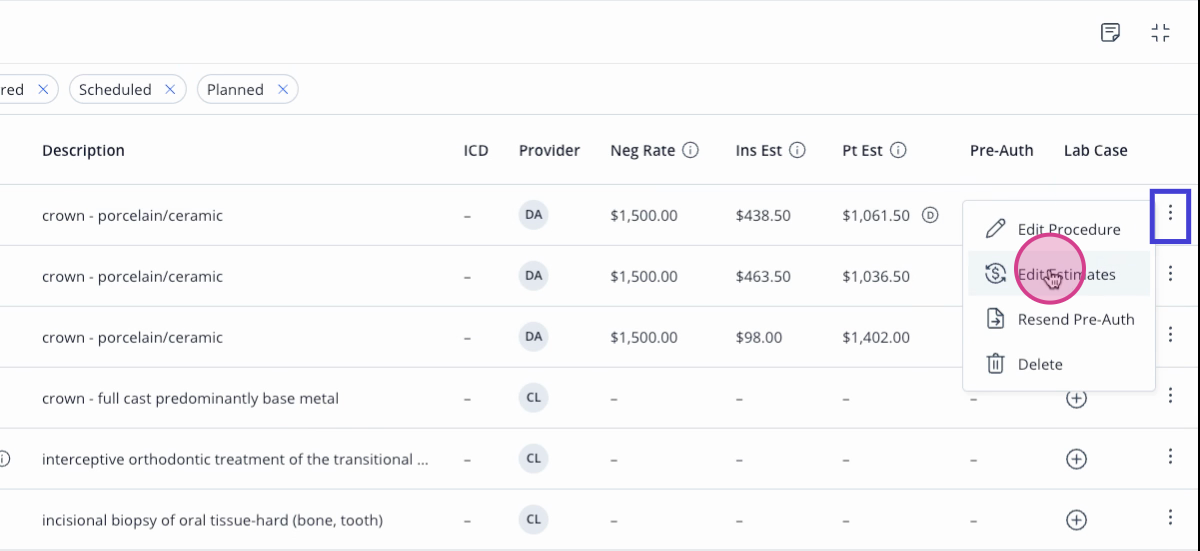1200x551 pixels.
Task: Click the Neg Rate column header label
Action: 643,150
